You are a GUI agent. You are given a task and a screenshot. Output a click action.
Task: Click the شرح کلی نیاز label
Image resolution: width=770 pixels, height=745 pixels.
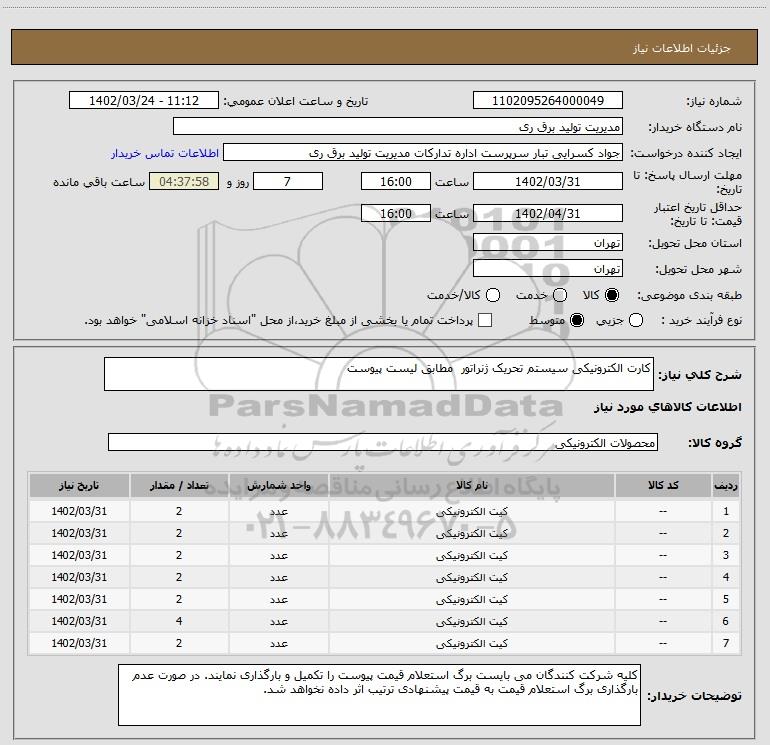(699, 376)
